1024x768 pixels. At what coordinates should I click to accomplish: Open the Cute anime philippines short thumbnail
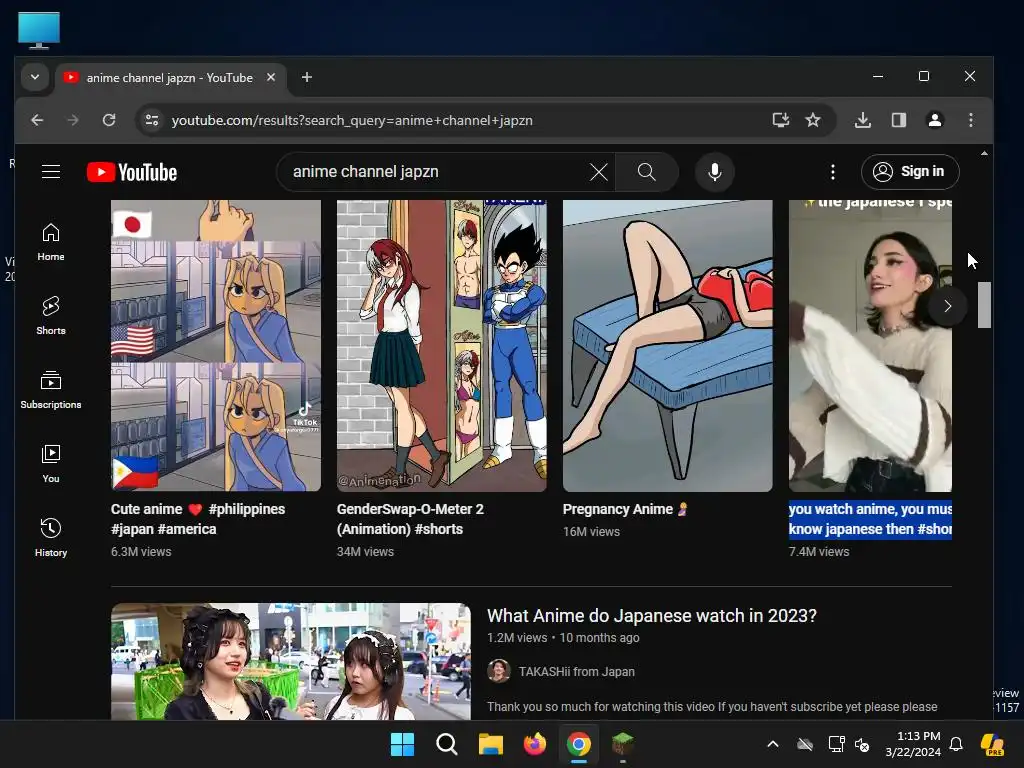[216, 345]
